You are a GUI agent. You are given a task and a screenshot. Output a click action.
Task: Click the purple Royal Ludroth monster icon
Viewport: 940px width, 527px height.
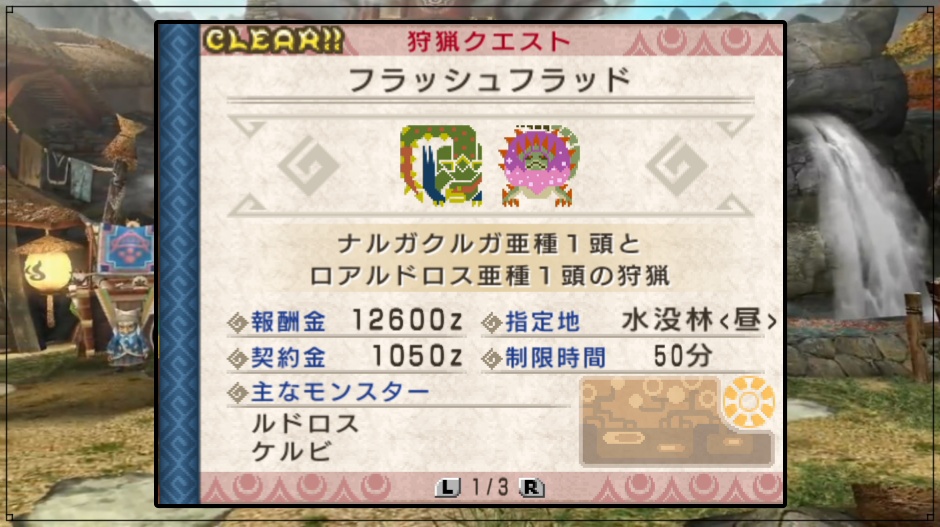pos(540,166)
